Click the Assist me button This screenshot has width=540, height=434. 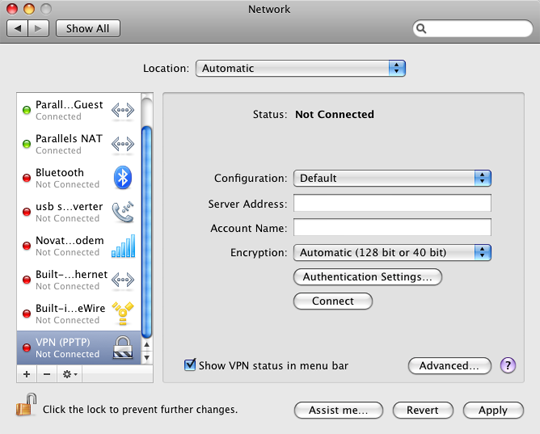pyautogui.click(x=338, y=410)
